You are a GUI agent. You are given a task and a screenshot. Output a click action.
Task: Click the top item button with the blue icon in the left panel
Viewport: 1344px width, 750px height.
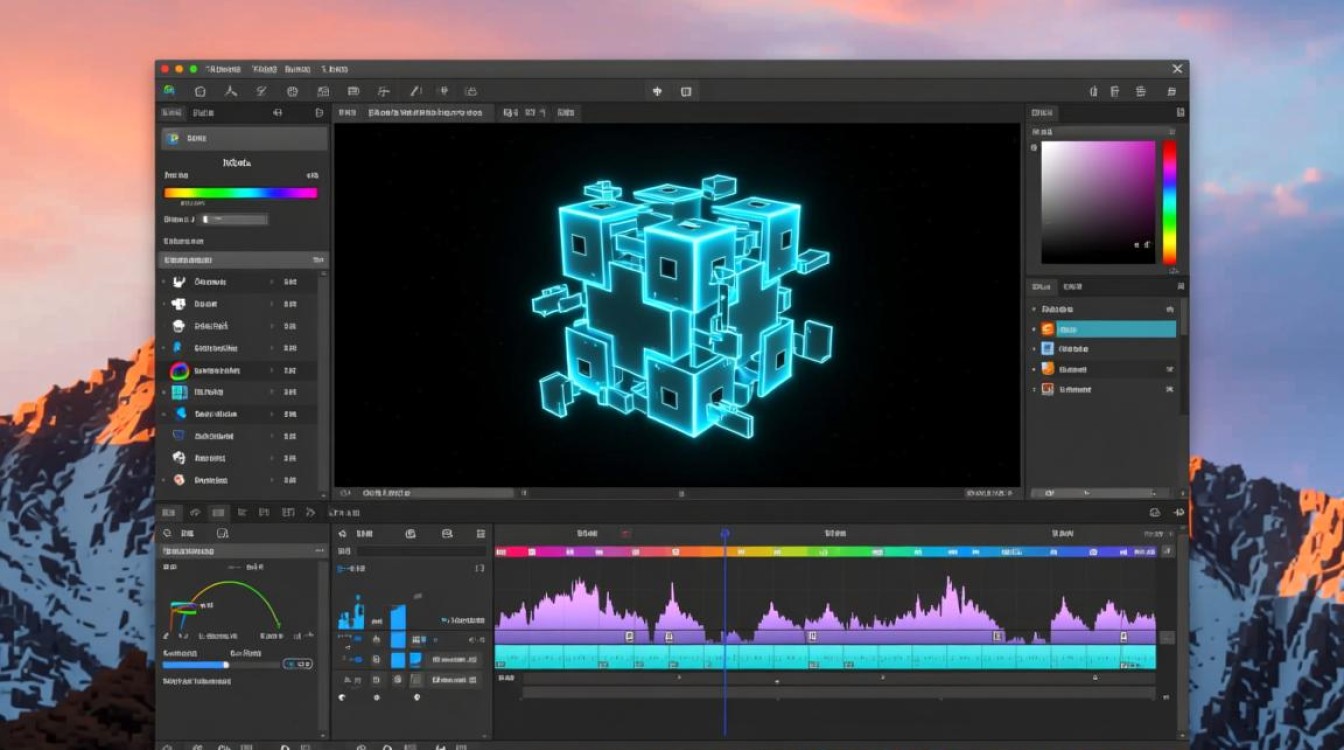[x=244, y=138]
